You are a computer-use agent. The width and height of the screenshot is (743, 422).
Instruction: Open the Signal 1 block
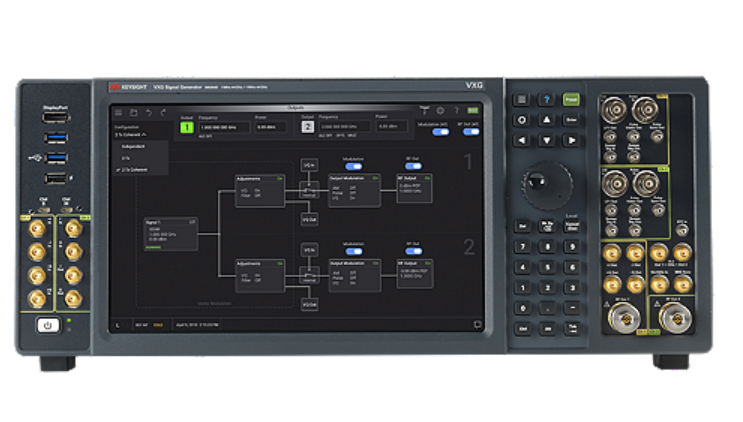click(171, 234)
